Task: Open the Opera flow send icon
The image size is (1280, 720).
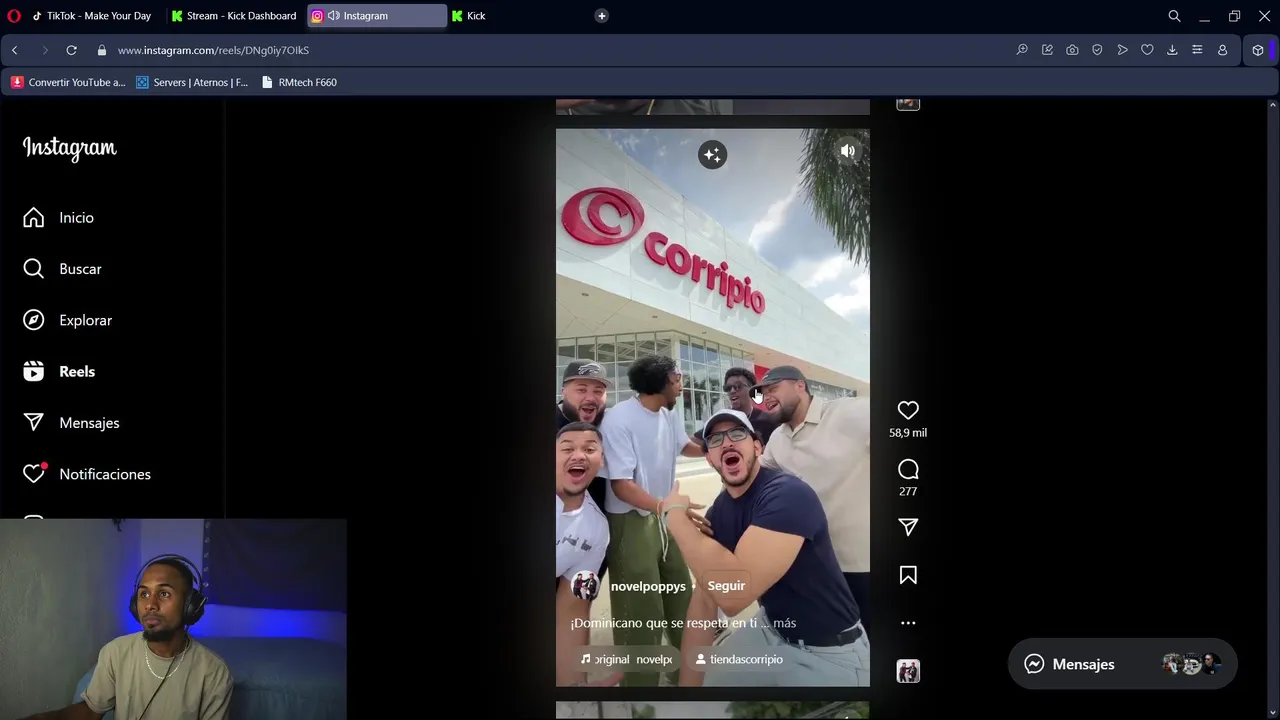Action: (x=1122, y=50)
